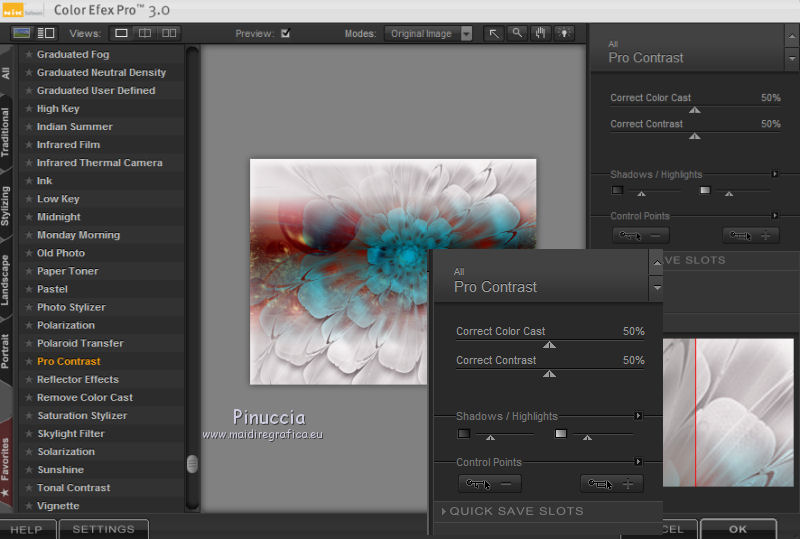Image resolution: width=800 pixels, height=539 pixels.
Task: Expand Shadows / Highlights in enlarged panel
Action: coord(638,416)
